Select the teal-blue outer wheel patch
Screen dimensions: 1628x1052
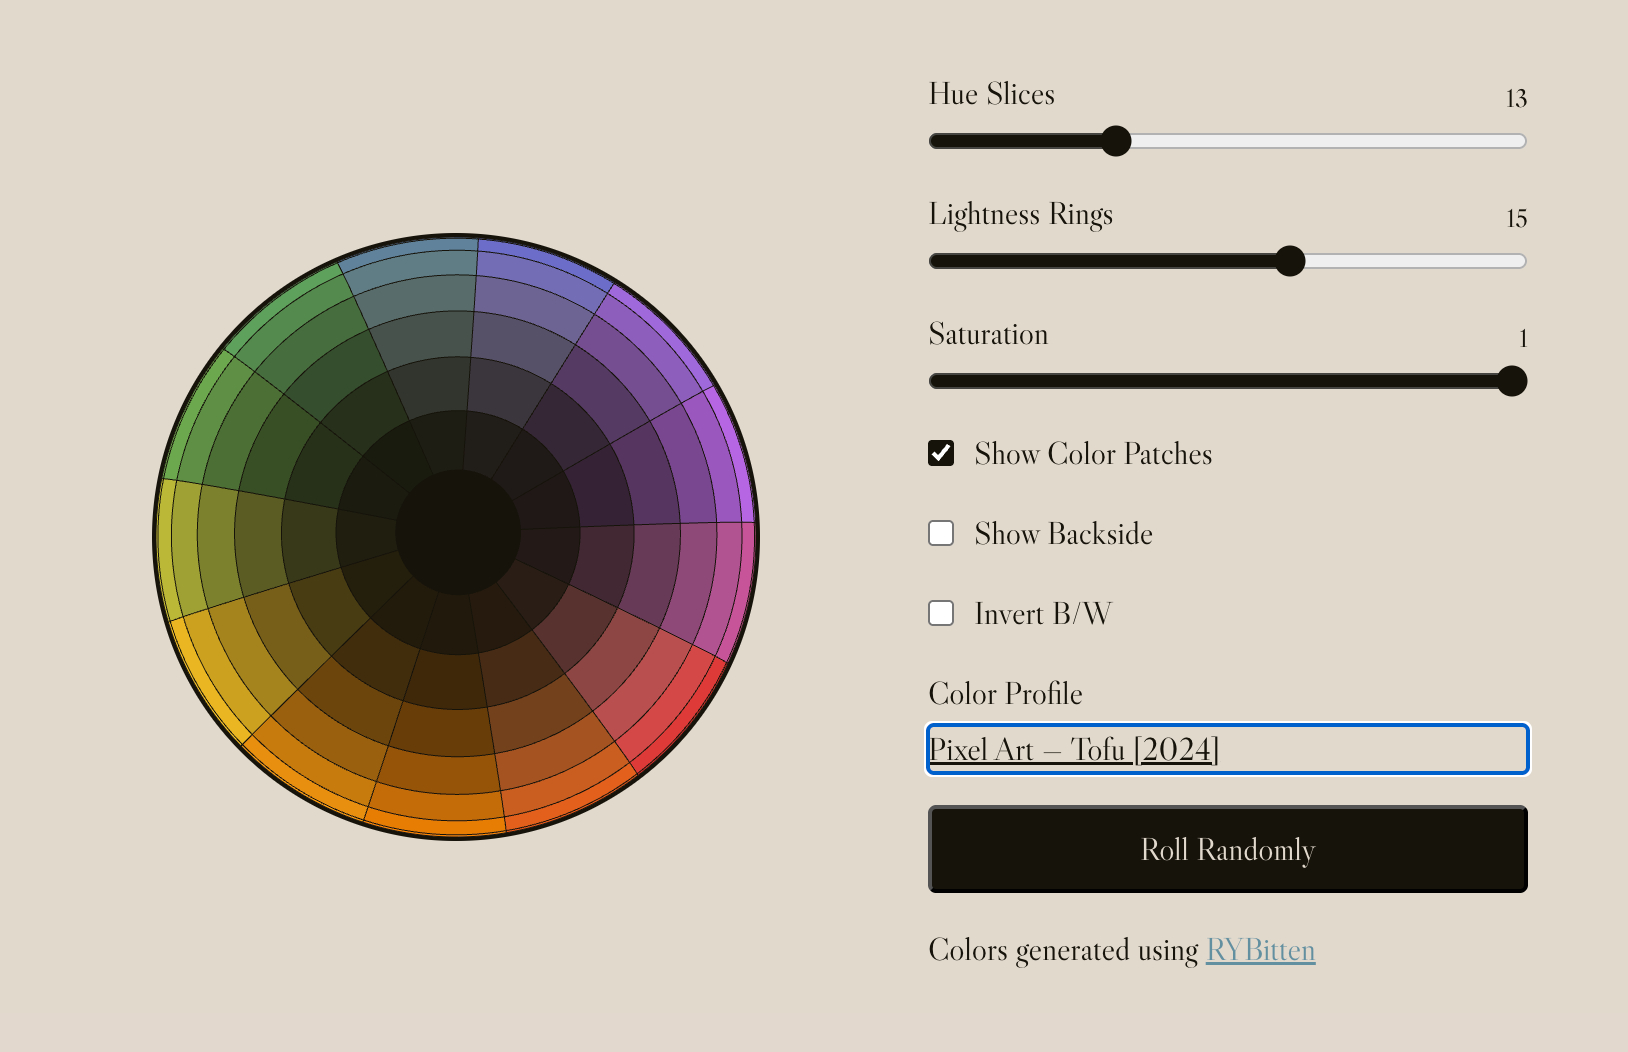[x=410, y=246]
